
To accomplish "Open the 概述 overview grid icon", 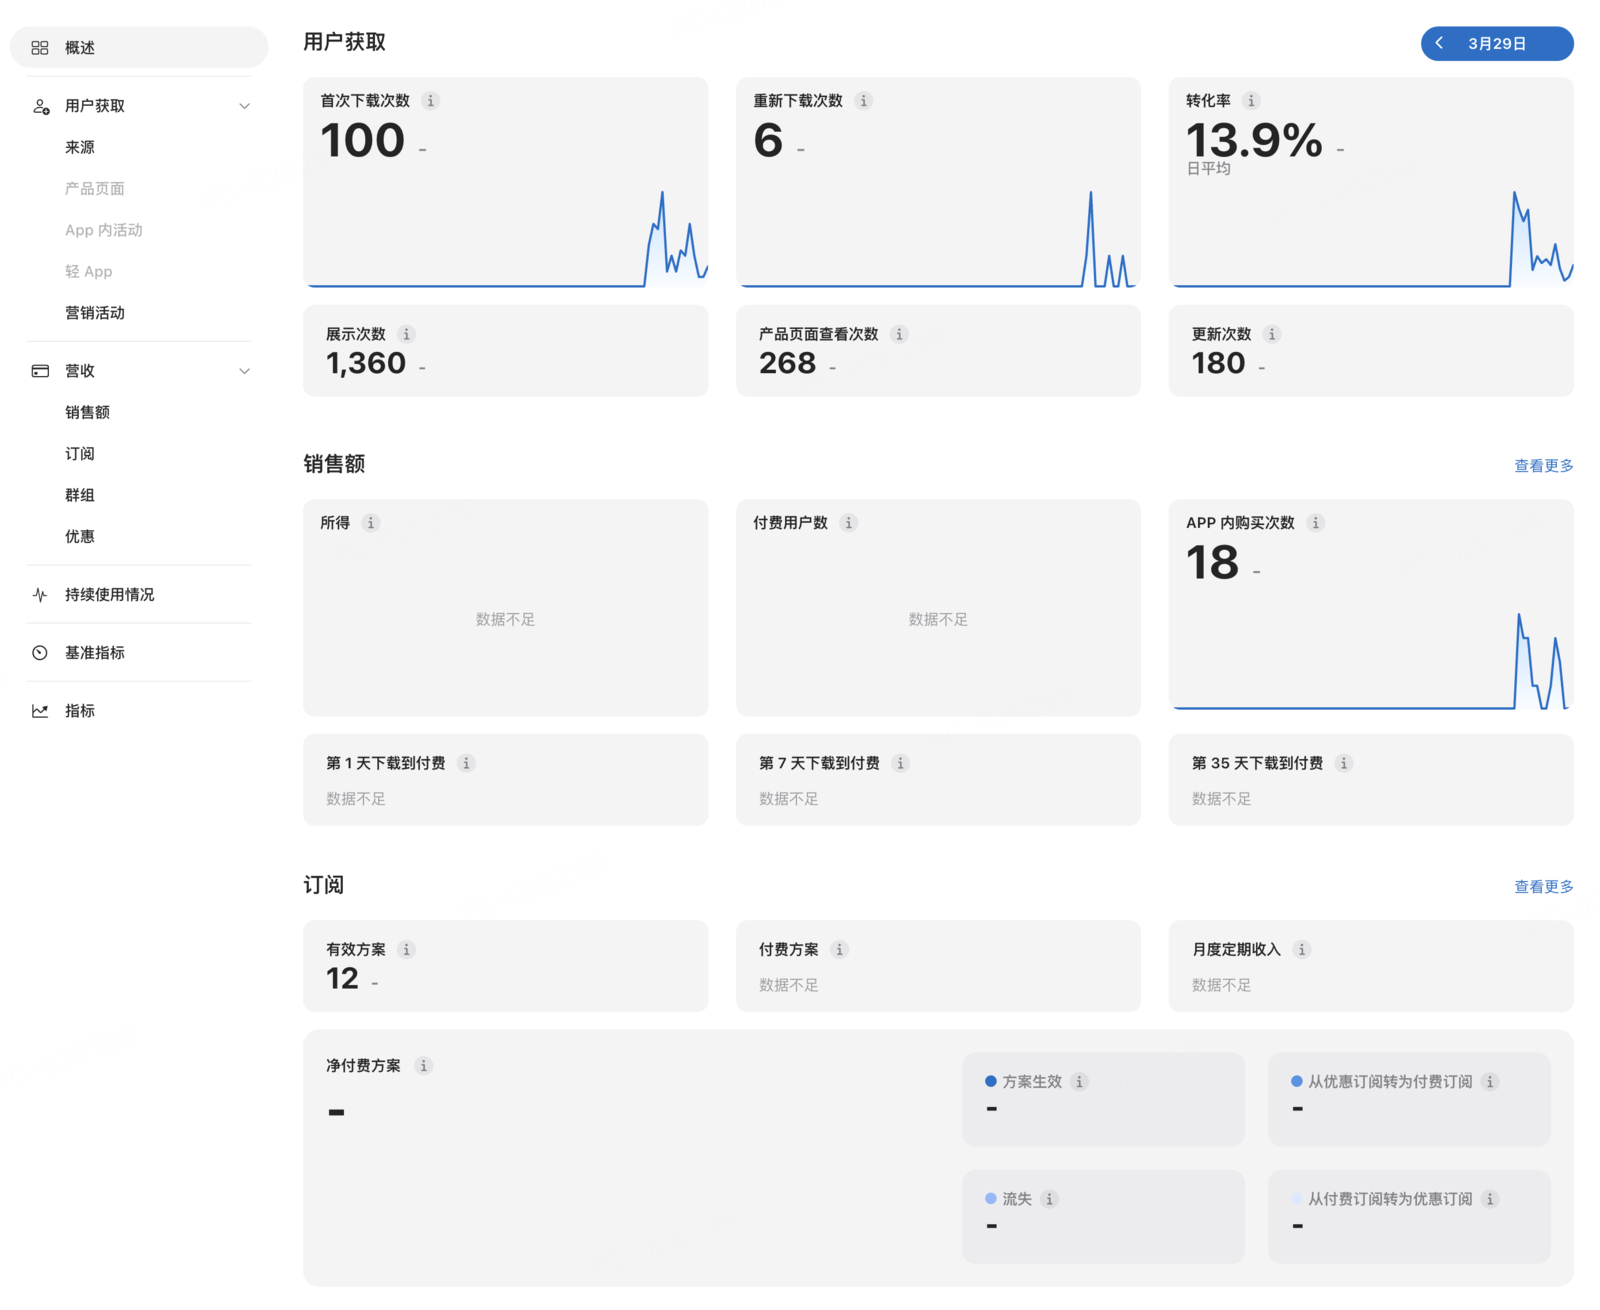I will pyautogui.click(x=40, y=47).
